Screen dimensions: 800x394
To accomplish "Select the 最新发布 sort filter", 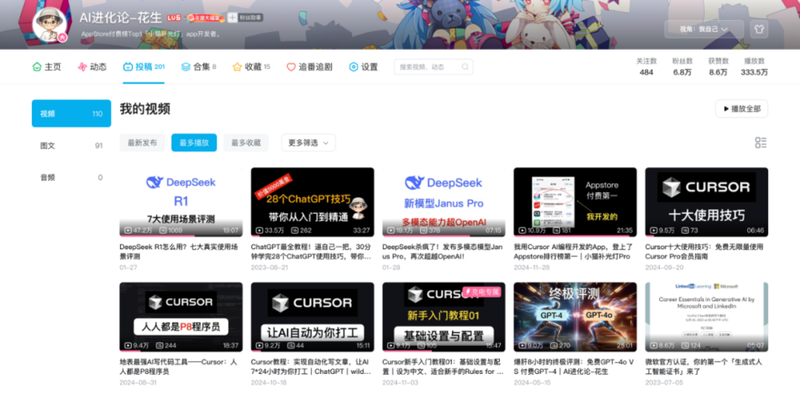I will click(x=142, y=143).
